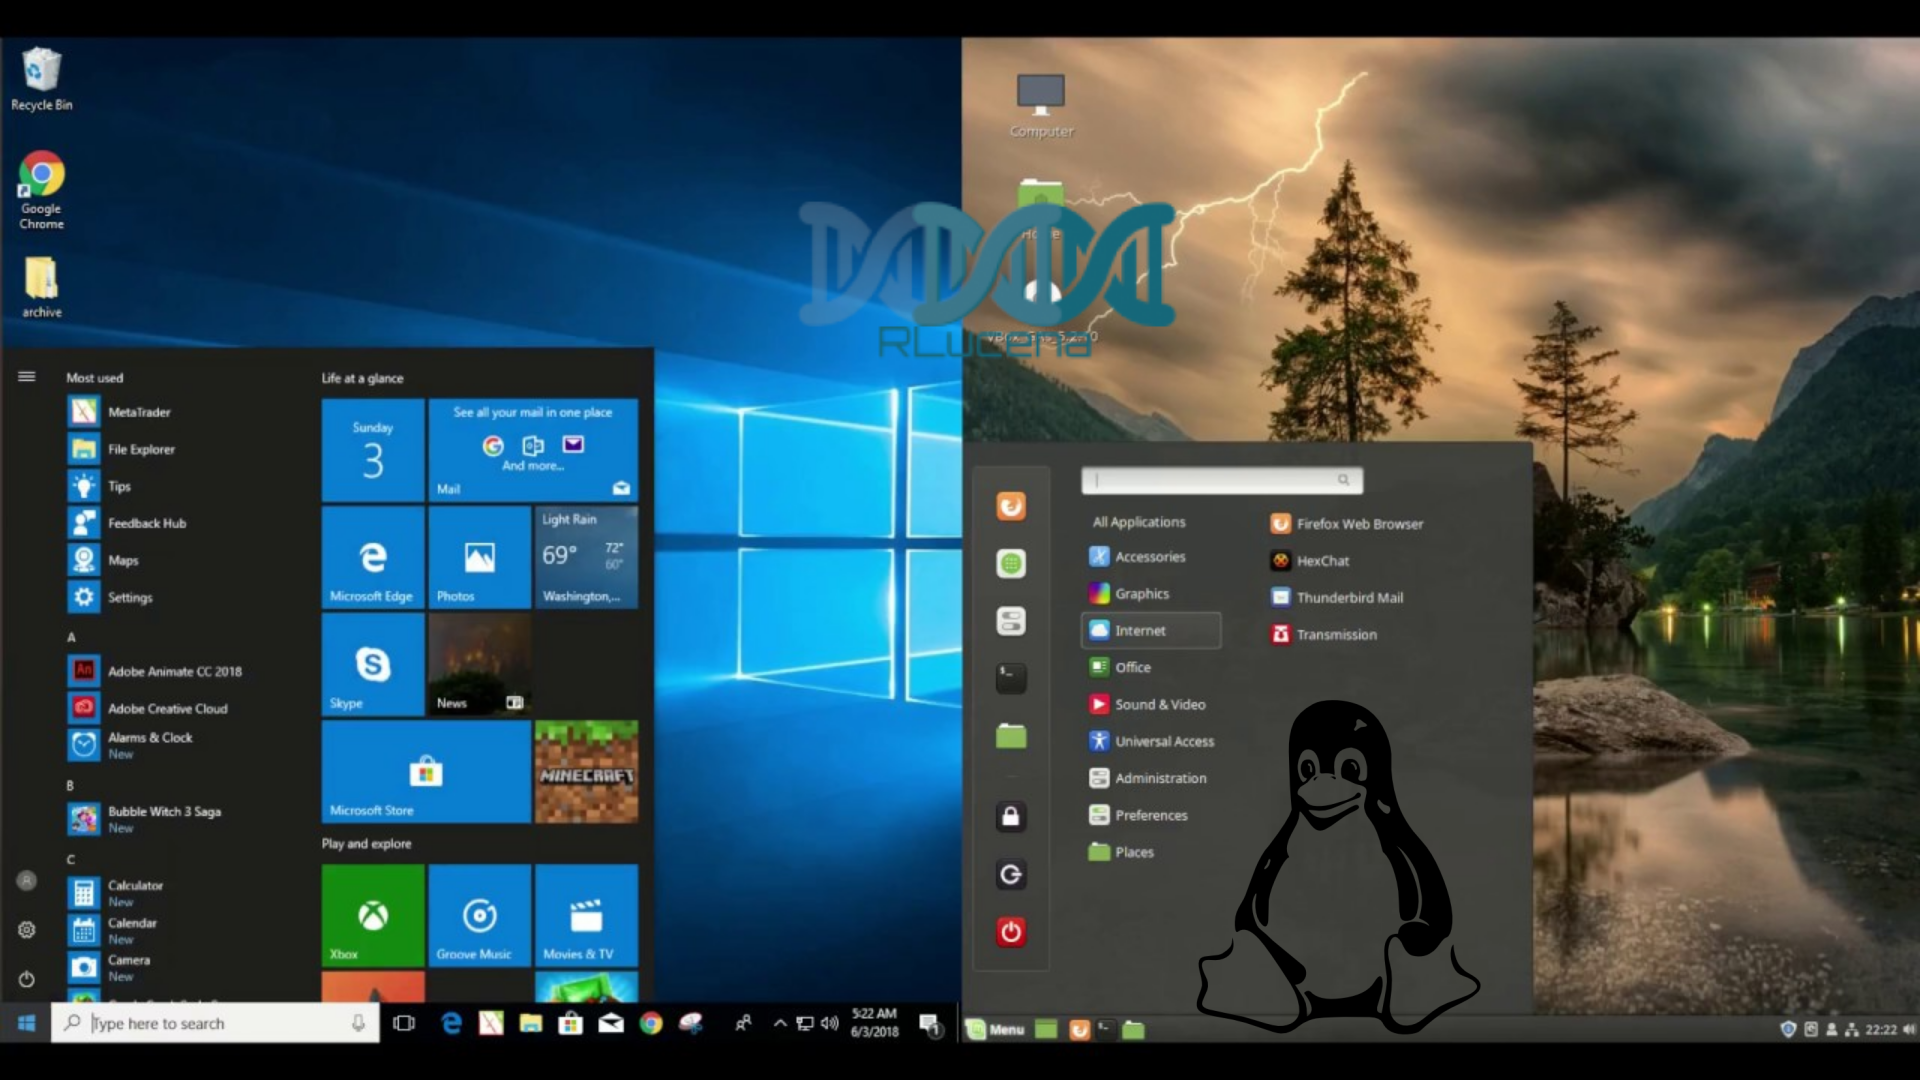The width and height of the screenshot is (1920, 1080).
Task: Open the Xbox tile
Action: pyautogui.click(x=373, y=915)
